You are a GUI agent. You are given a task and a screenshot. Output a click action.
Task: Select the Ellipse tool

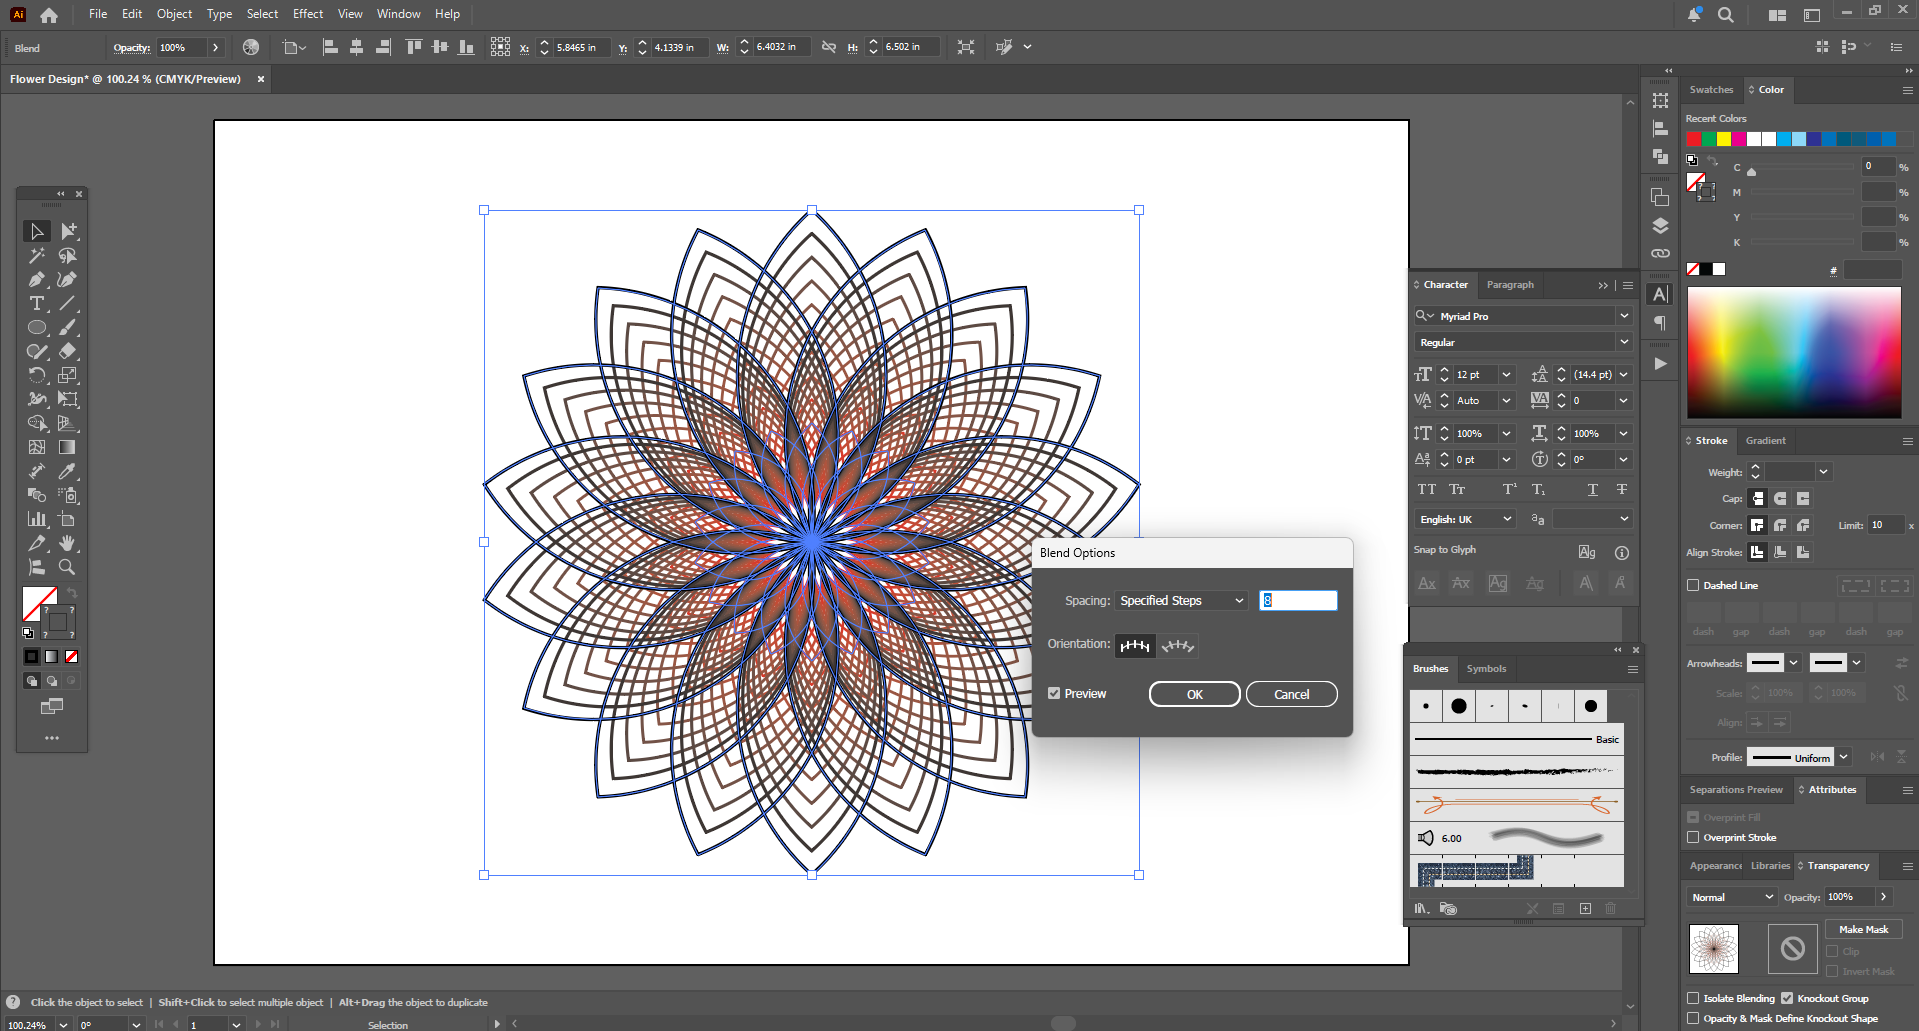click(x=37, y=328)
